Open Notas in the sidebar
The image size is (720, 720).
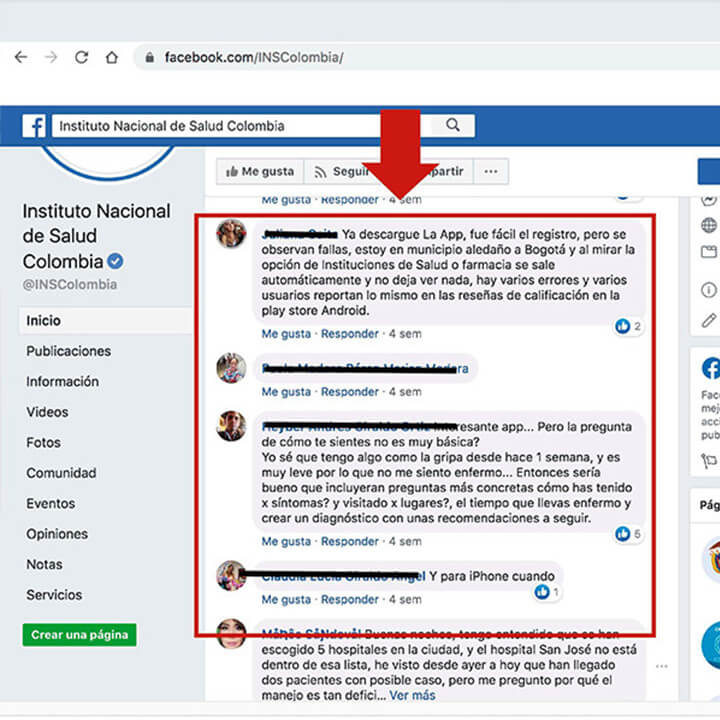44,564
